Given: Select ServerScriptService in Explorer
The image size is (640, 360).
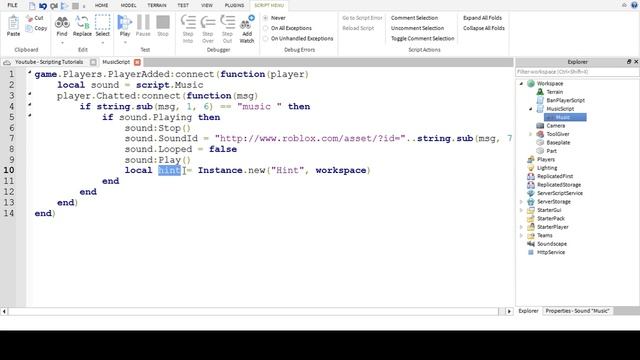Looking at the screenshot, I should [x=560, y=193].
